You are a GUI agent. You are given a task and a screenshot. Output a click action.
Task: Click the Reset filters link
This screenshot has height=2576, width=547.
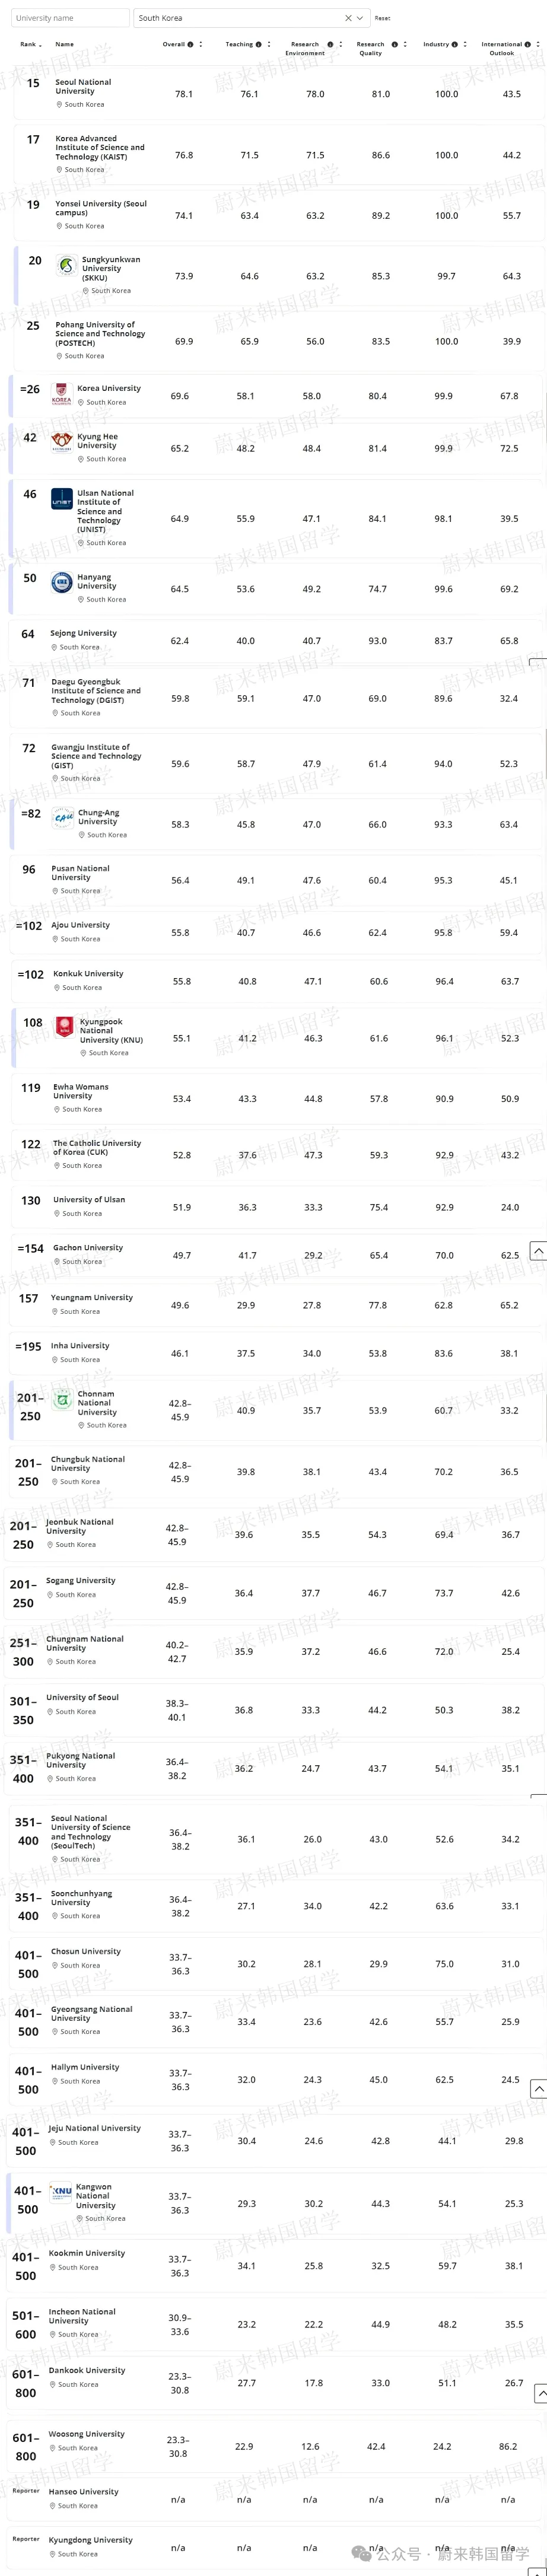[x=382, y=18]
